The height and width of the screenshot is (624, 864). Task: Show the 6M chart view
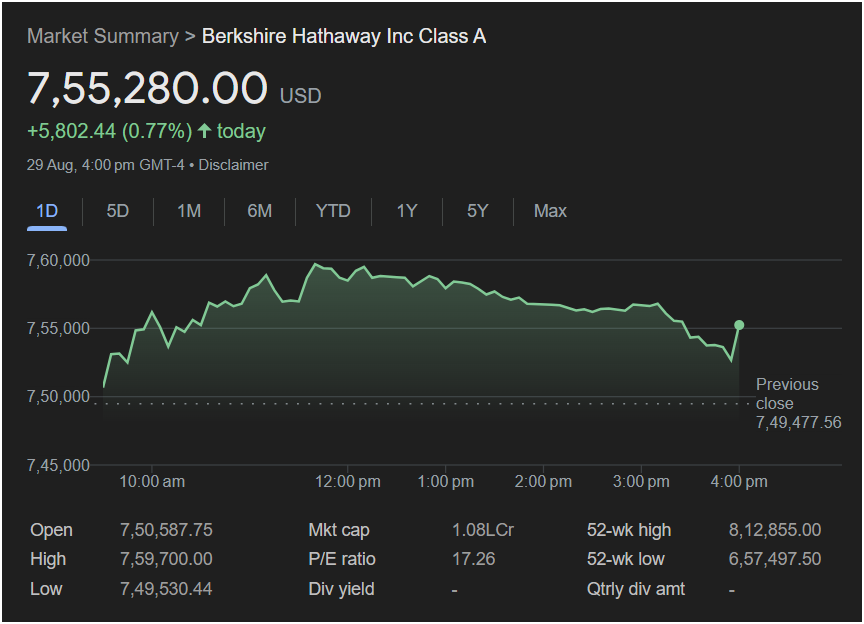[x=259, y=211]
